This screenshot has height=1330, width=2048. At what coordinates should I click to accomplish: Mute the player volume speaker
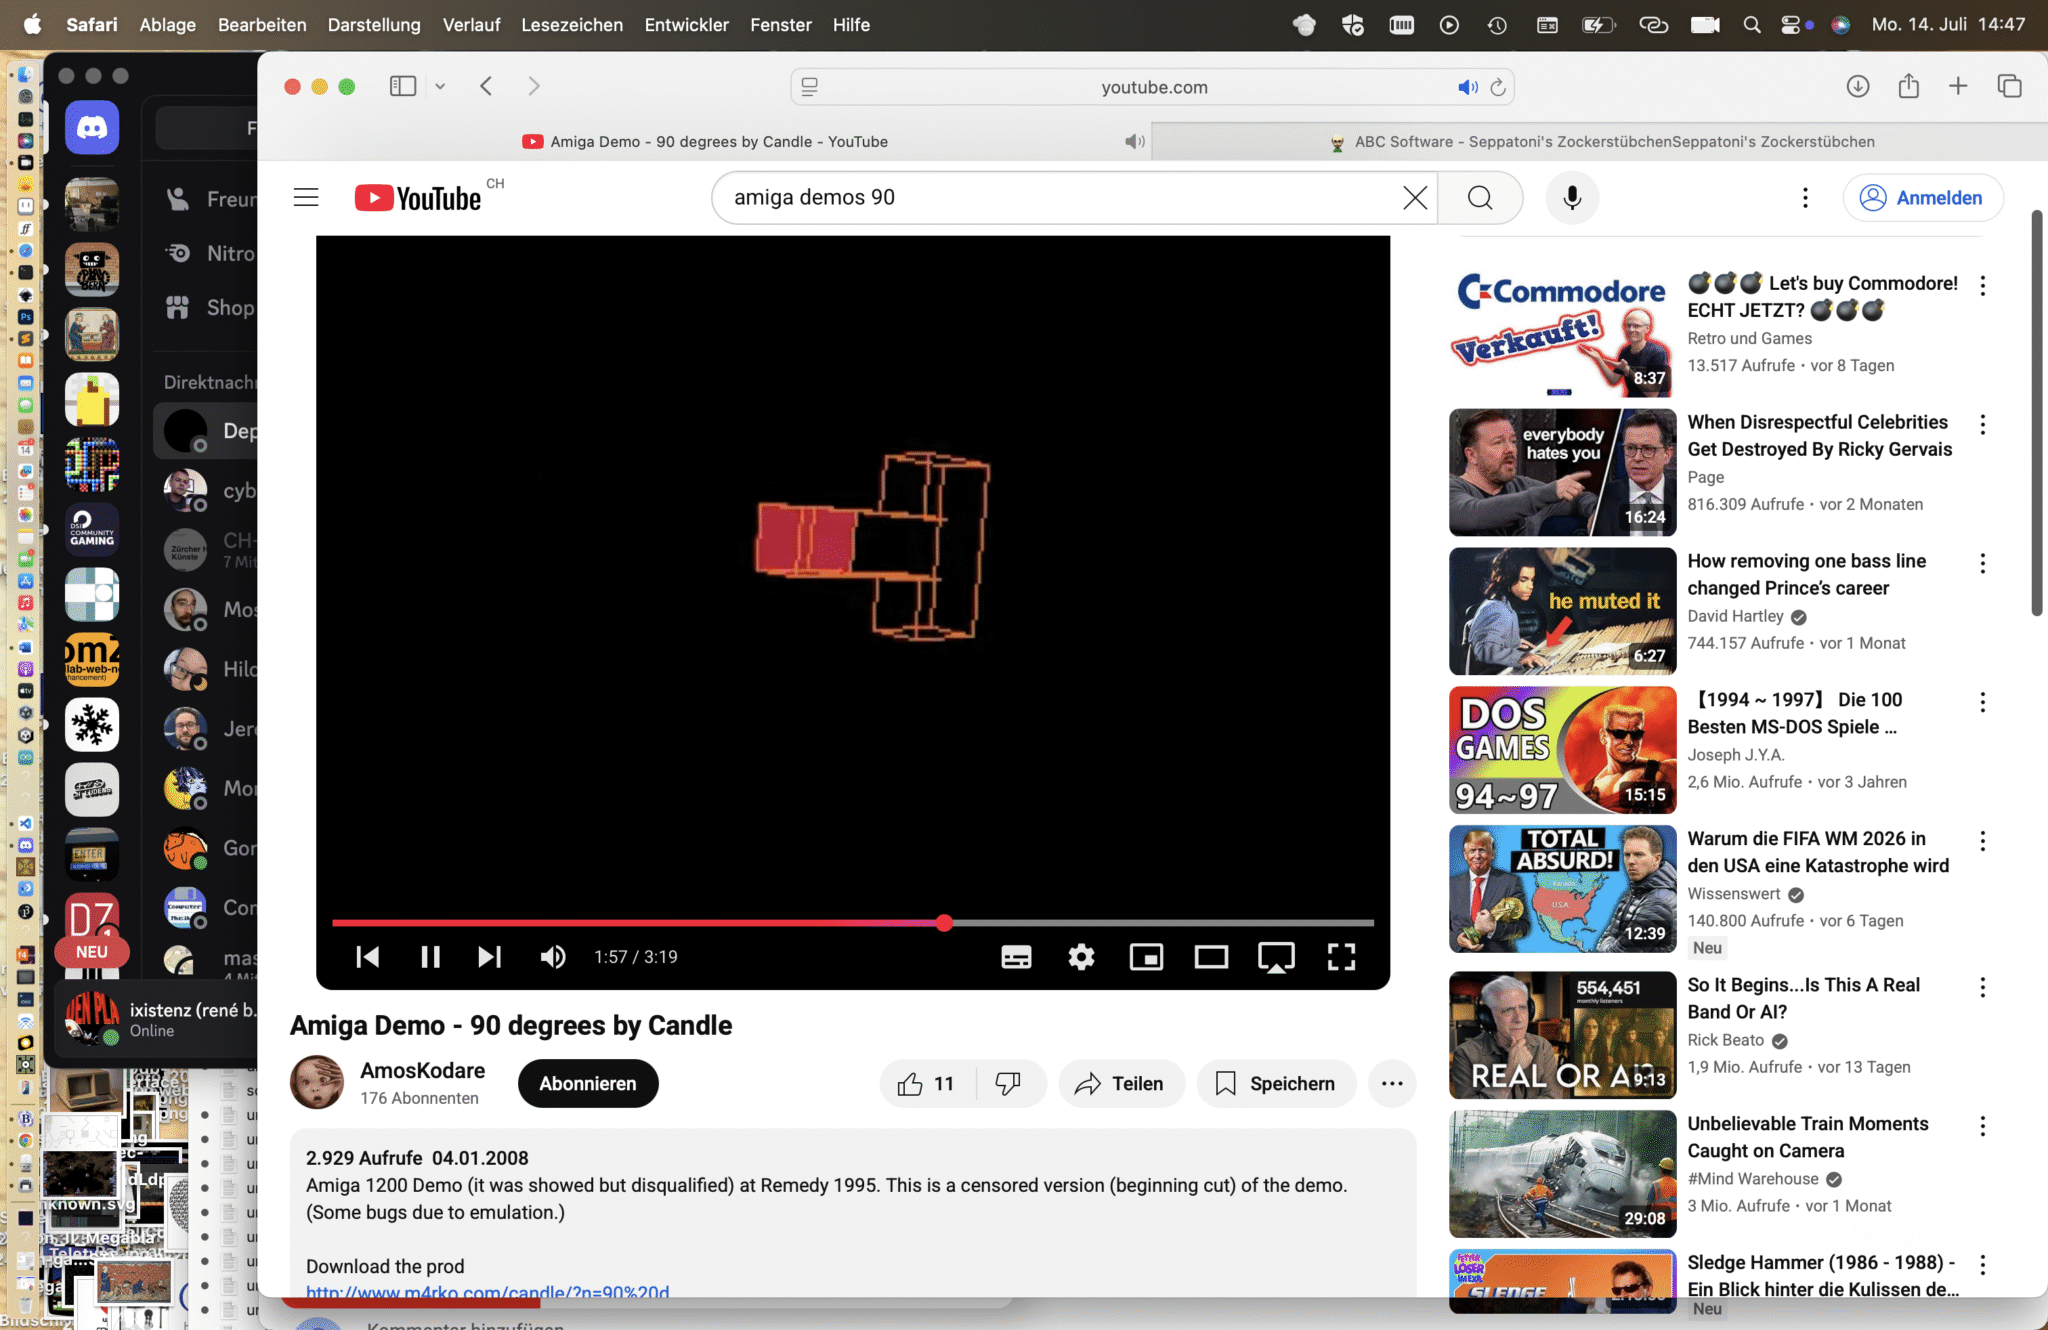tap(553, 957)
